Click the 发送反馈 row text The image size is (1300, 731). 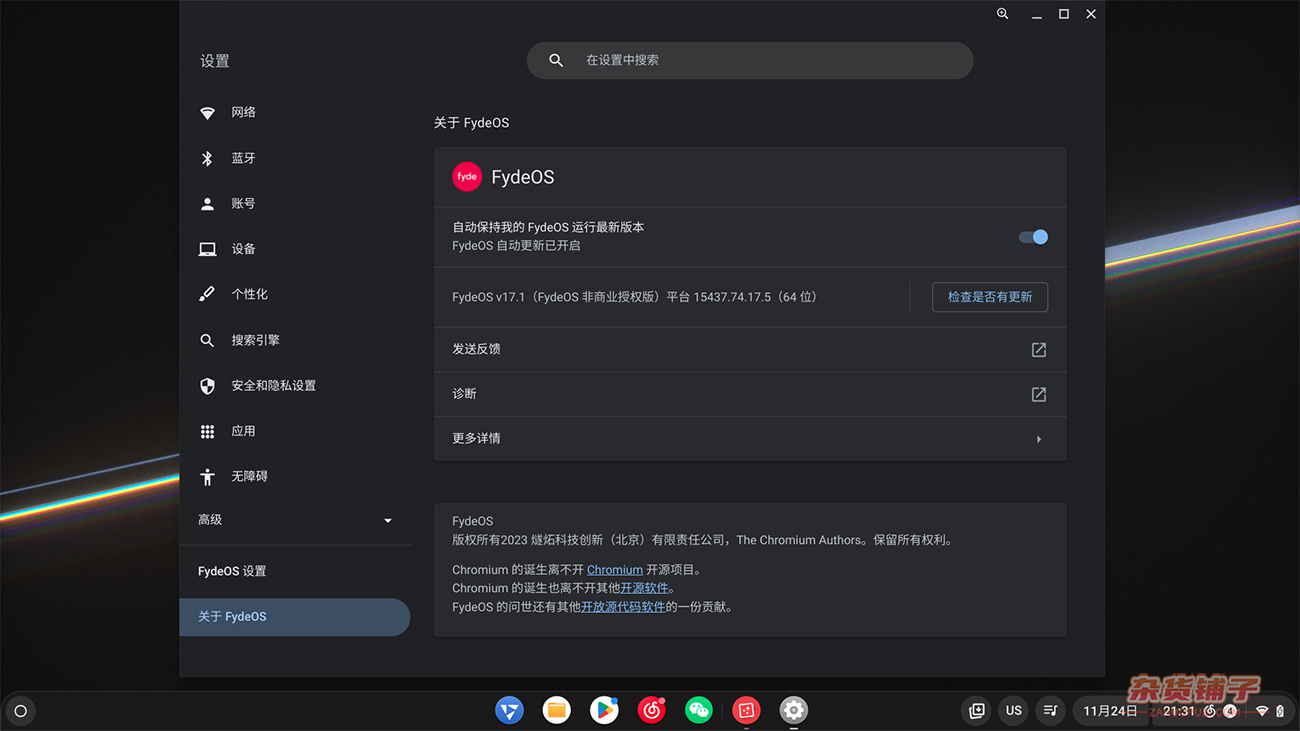(476, 349)
